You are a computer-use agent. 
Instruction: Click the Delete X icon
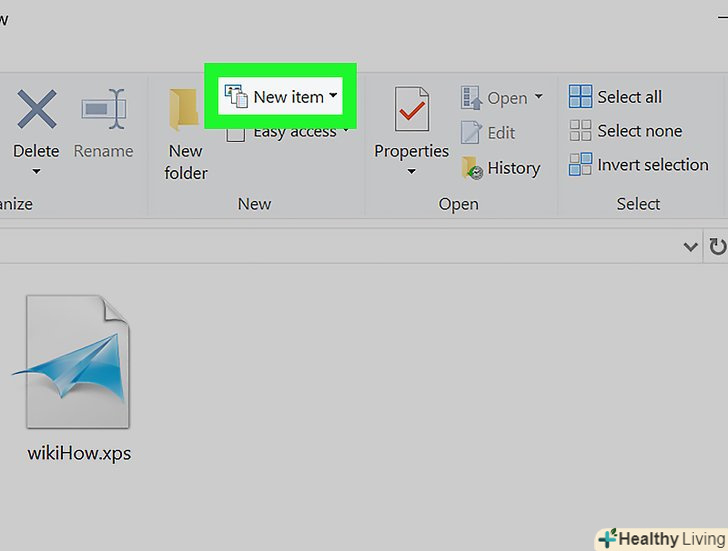coord(37,110)
